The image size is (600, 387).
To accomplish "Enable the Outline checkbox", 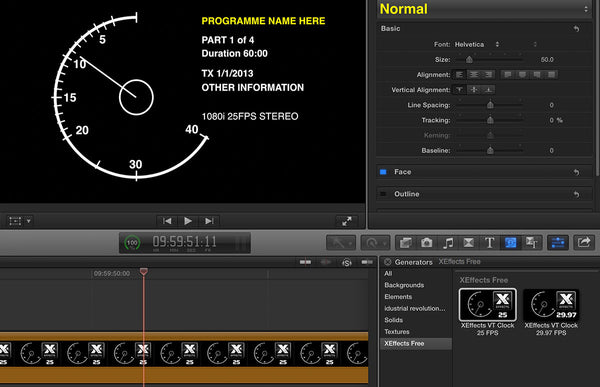I will 383,194.
